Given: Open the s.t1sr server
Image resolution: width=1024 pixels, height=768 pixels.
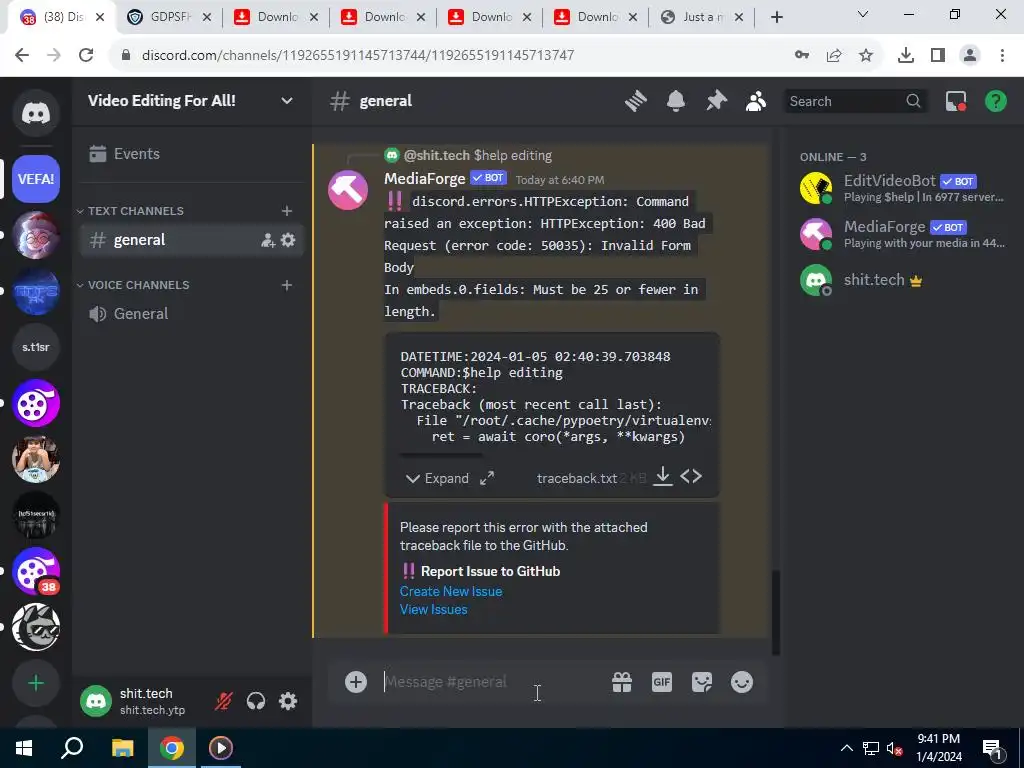Looking at the screenshot, I should point(36,347).
